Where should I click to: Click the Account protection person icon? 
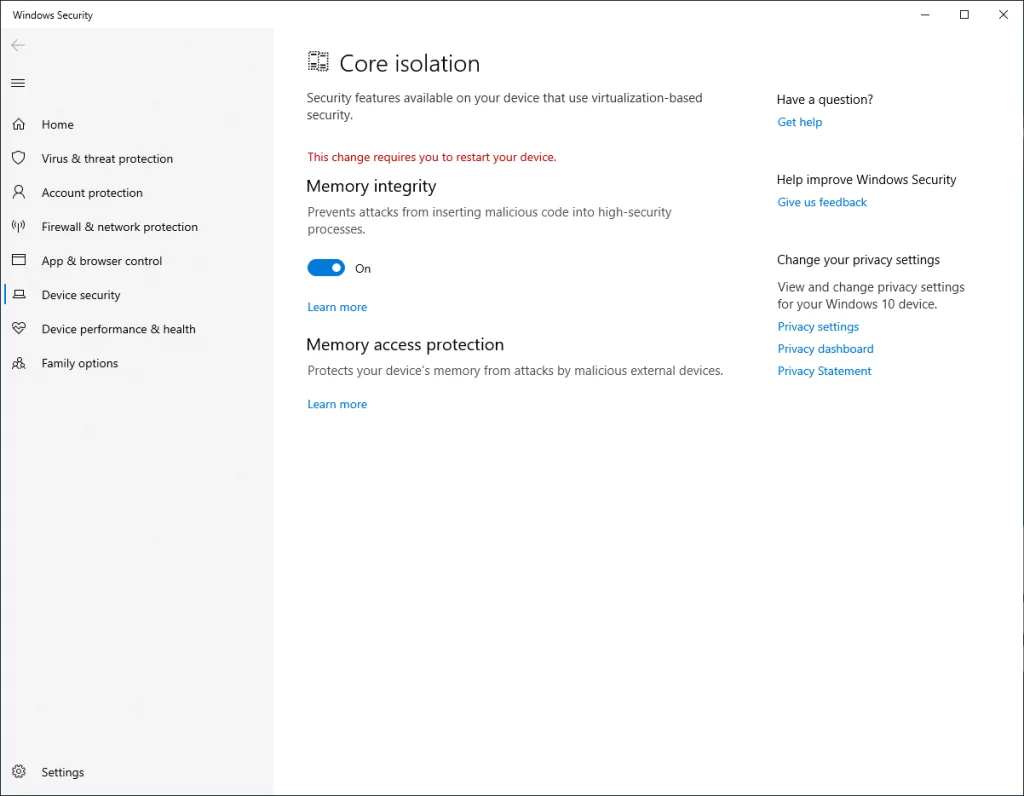[19, 192]
